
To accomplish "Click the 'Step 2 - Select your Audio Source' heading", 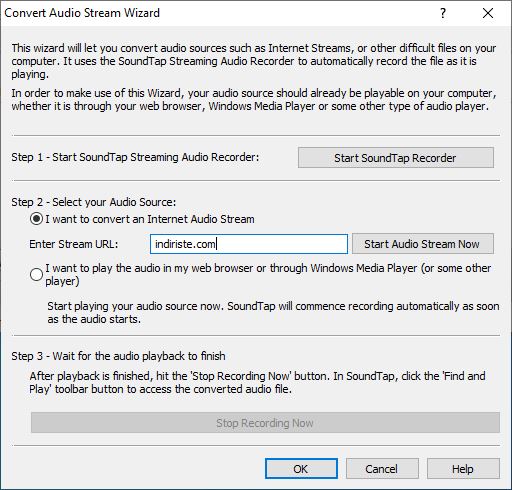I will tap(93, 202).
